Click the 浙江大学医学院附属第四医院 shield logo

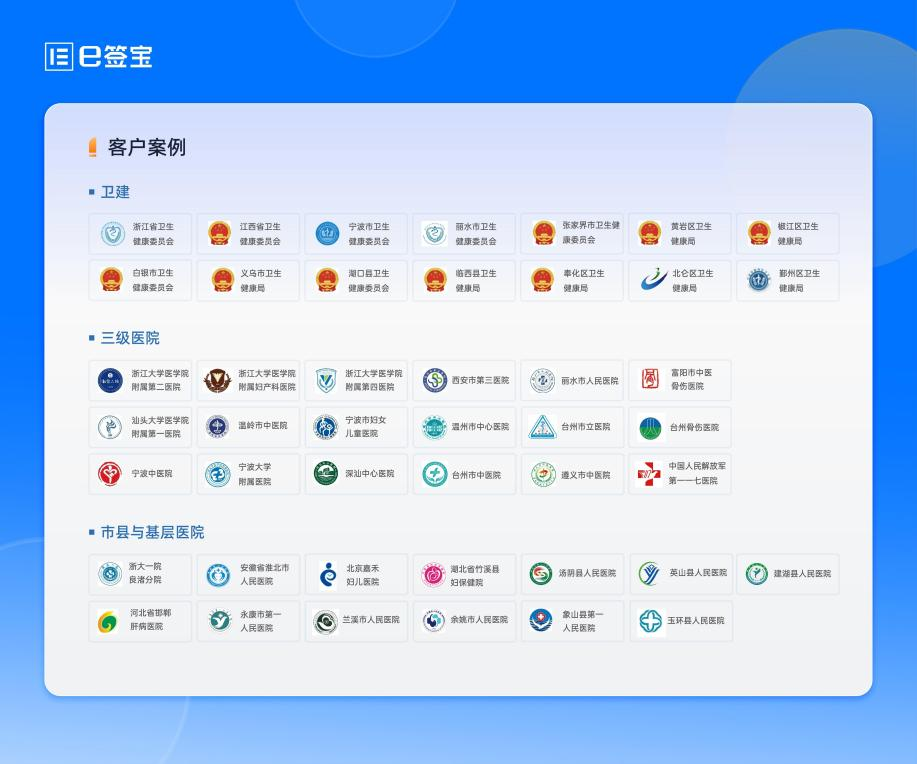(326, 380)
